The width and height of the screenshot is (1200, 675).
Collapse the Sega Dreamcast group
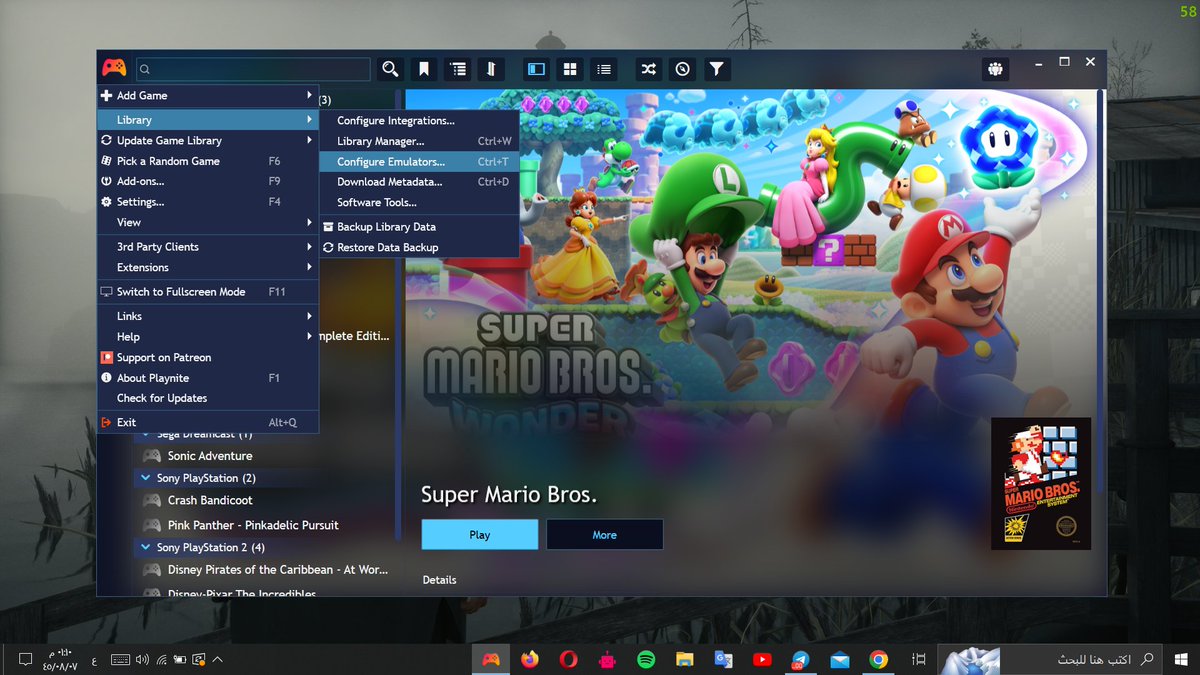click(146, 435)
